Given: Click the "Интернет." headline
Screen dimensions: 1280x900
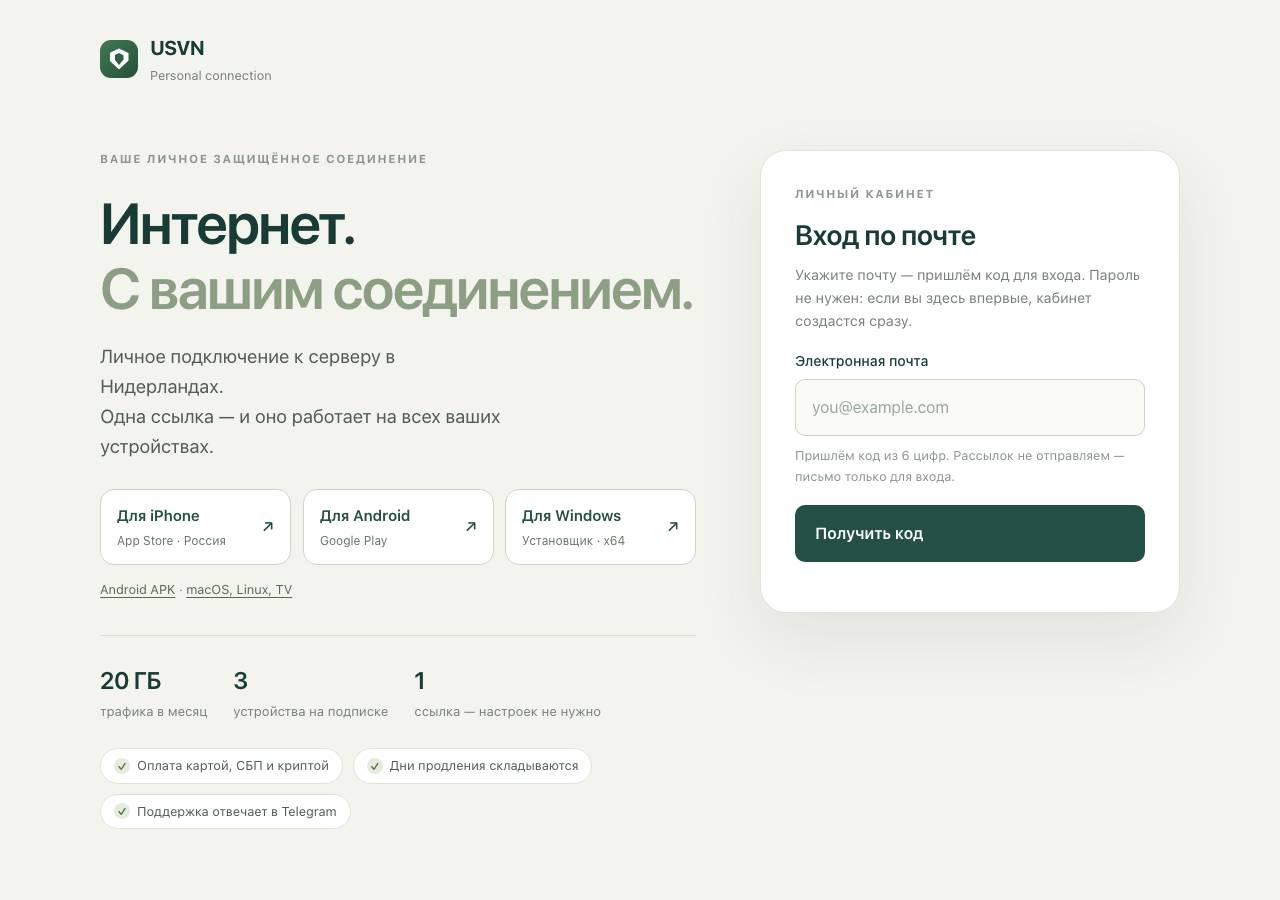Looking at the screenshot, I should 228,224.
